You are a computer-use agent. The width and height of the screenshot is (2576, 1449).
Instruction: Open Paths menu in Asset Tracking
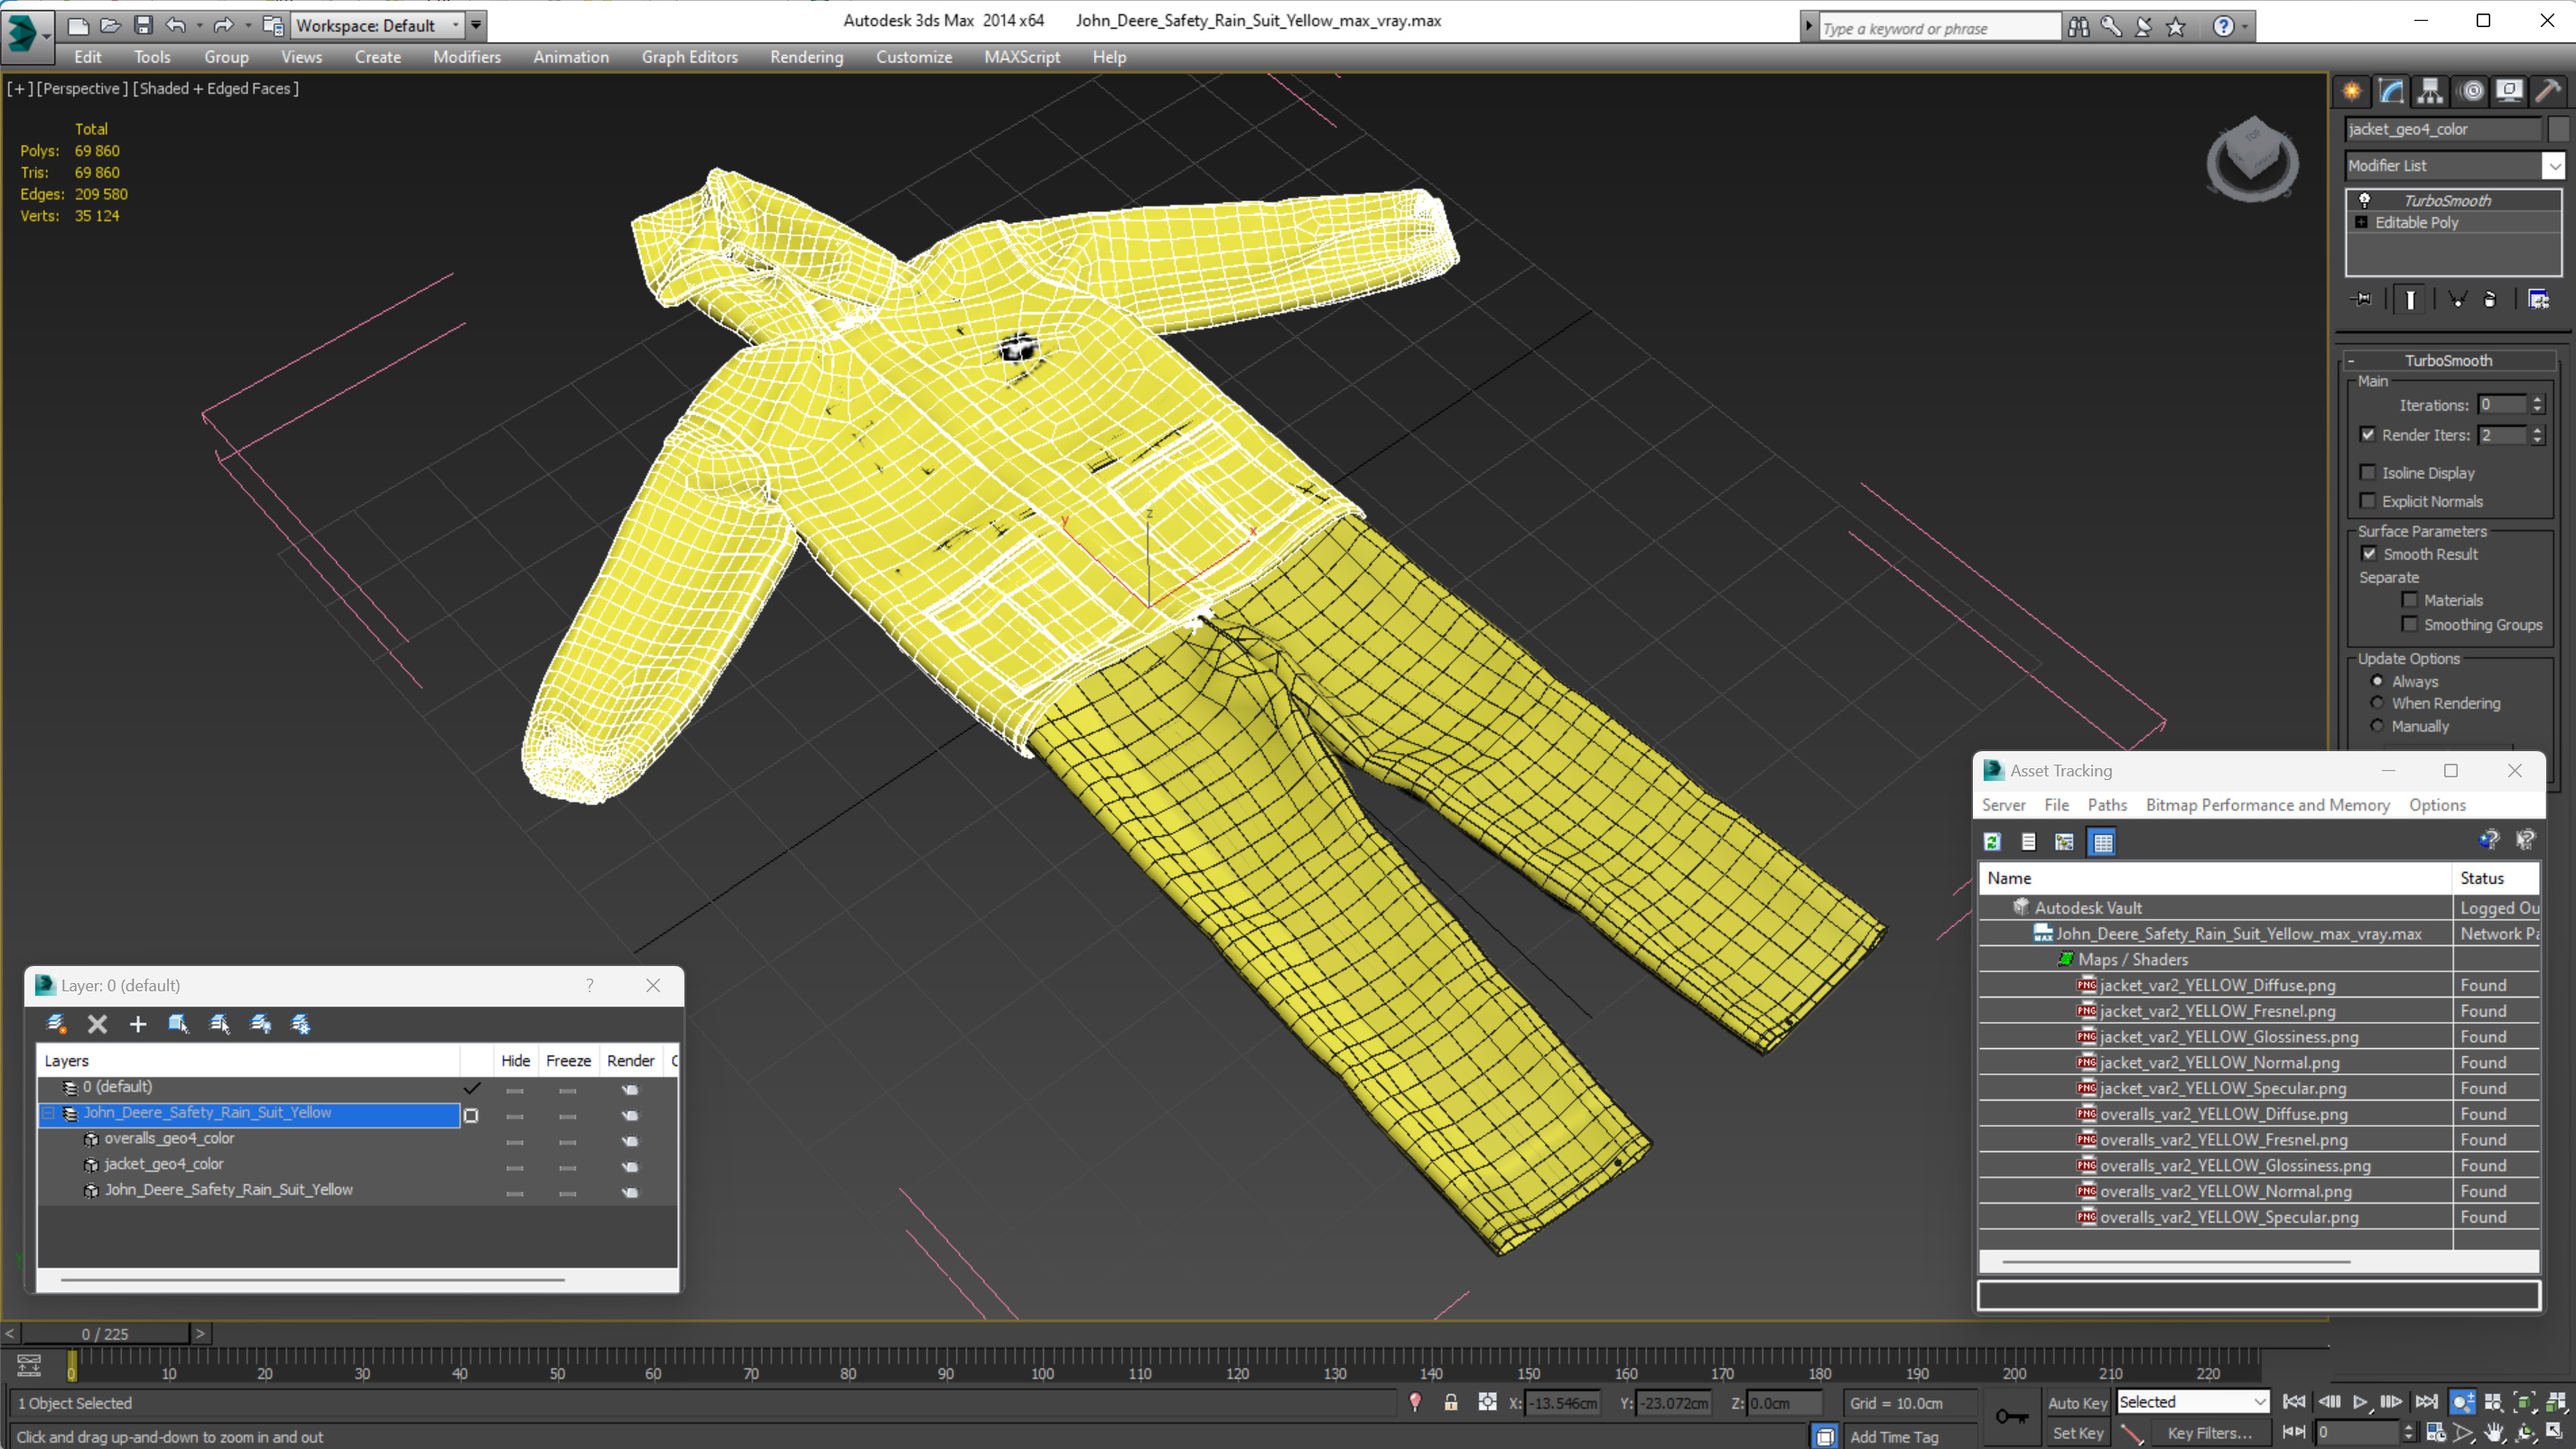click(2107, 805)
